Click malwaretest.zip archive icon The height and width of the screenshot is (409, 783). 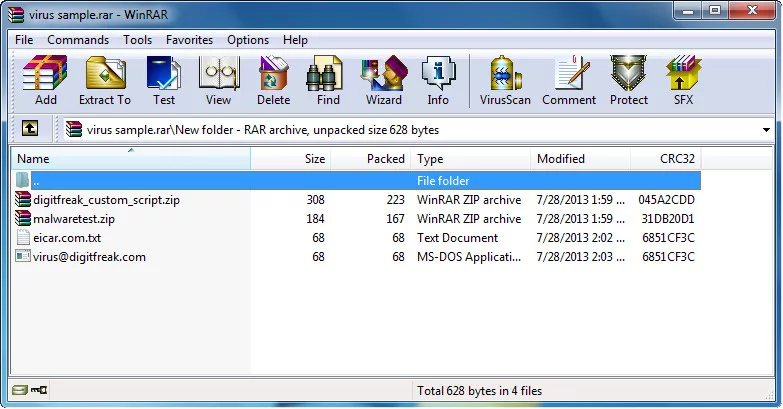22,218
